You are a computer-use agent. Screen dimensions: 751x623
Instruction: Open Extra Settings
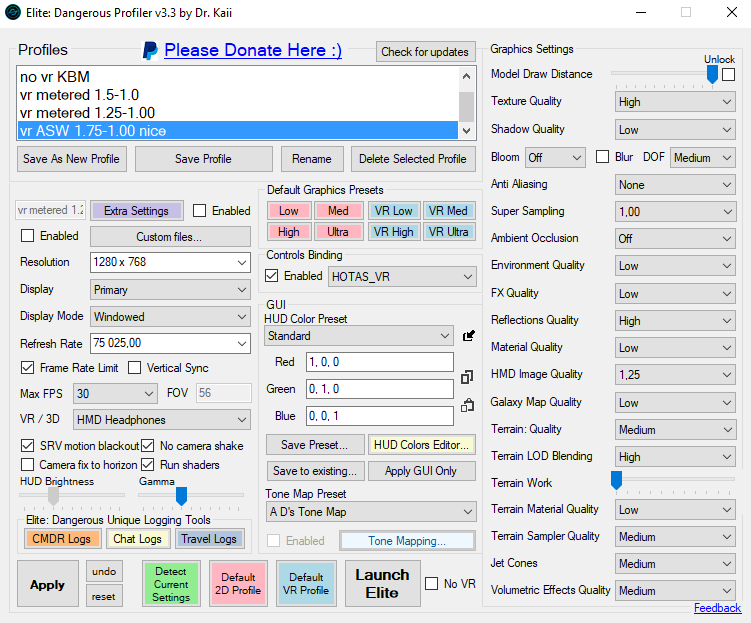tap(137, 211)
